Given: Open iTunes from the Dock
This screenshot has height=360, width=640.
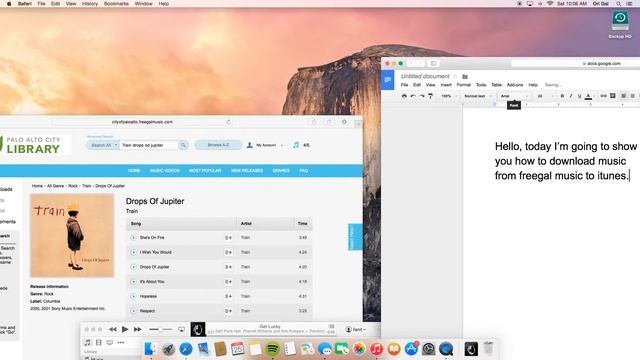Looking at the screenshot, I should pos(376,349).
